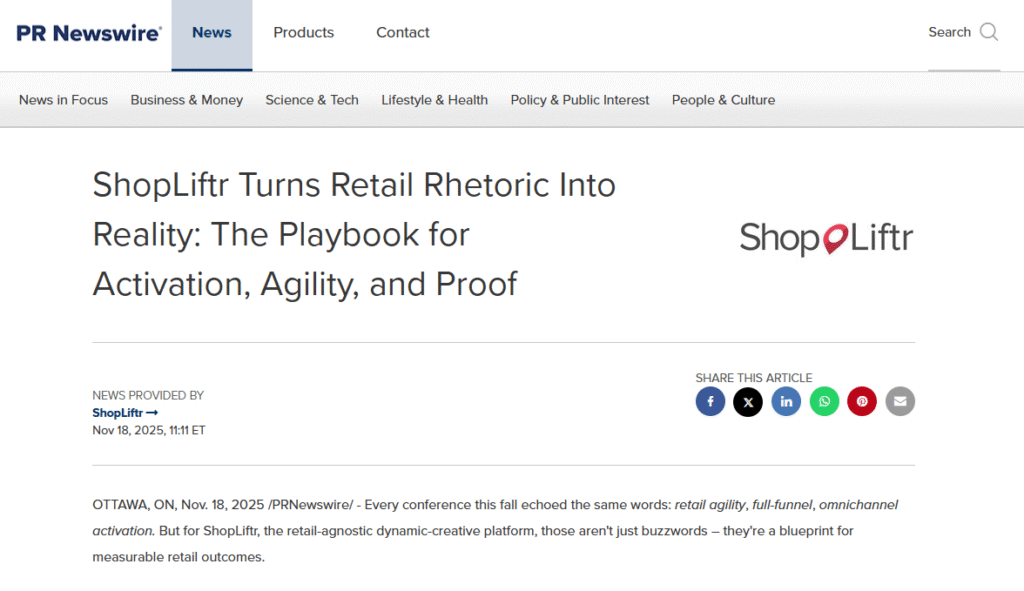Viewport: 1024px width, 591px height.
Task: Share article on LinkedIn
Action: [786, 402]
